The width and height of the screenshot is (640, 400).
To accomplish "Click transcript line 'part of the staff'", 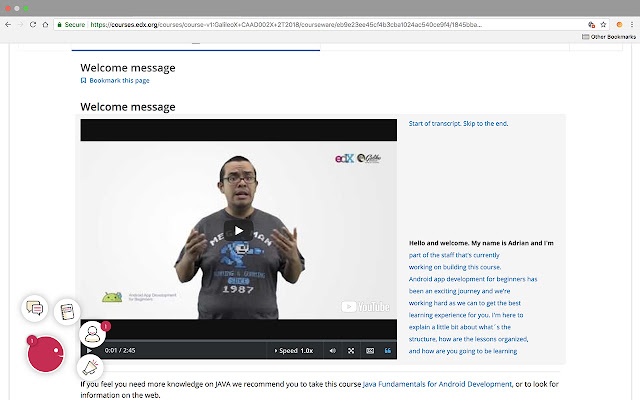I will coord(454,255).
